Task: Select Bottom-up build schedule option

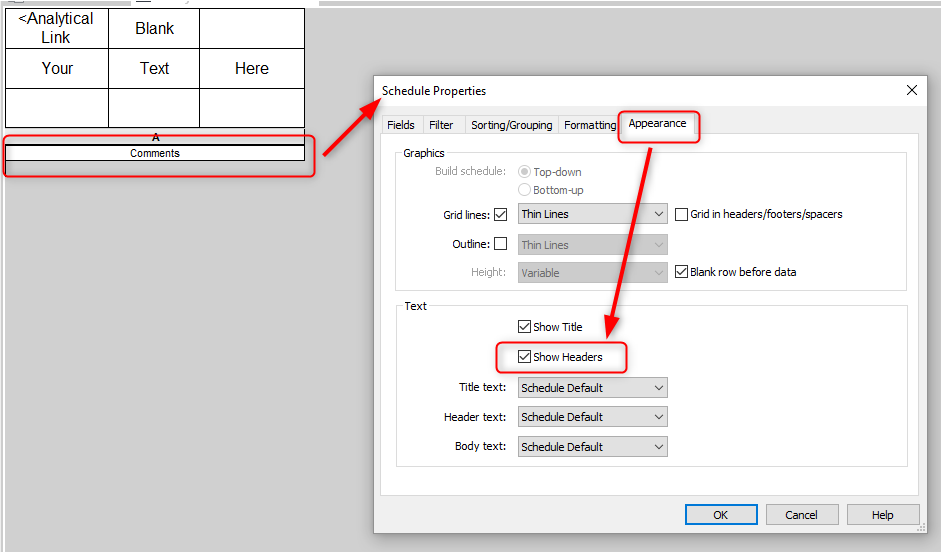Action: point(524,190)
